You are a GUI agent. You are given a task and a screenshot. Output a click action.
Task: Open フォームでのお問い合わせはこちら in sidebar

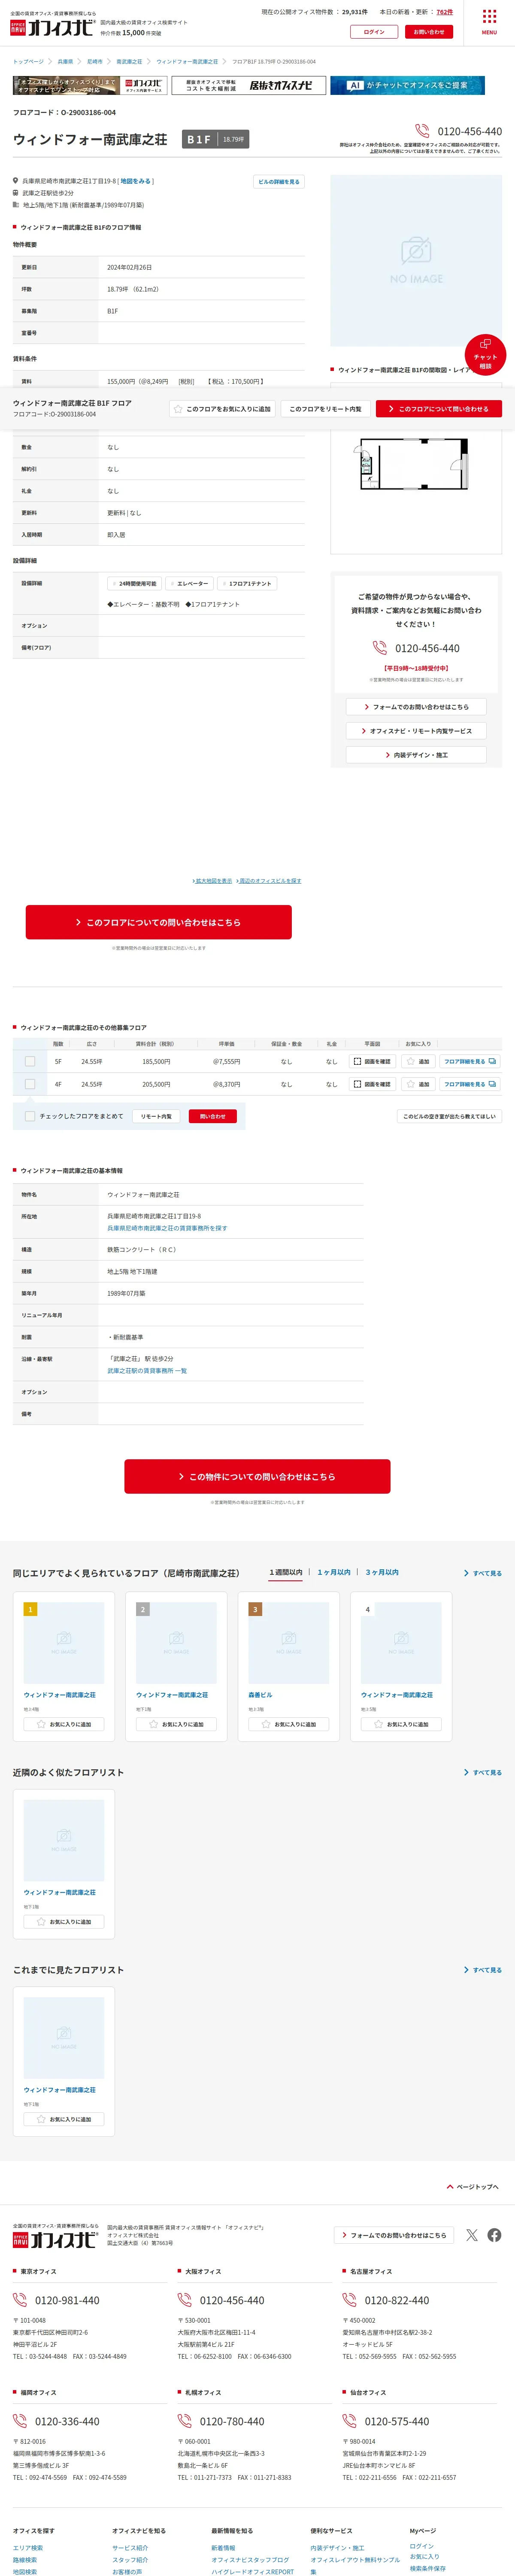tap(416, 707)
